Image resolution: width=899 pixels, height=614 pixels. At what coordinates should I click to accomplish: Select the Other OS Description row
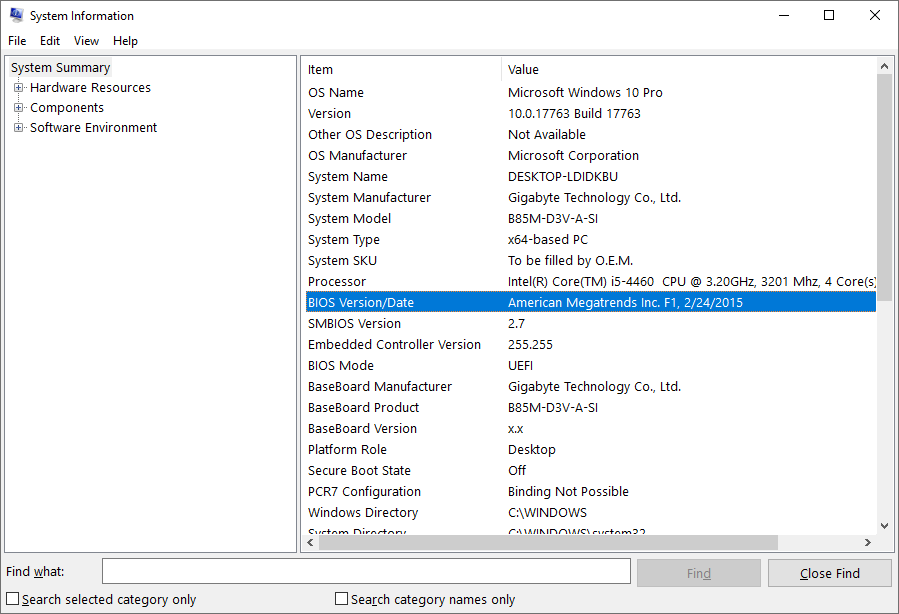tap(591, 135)
